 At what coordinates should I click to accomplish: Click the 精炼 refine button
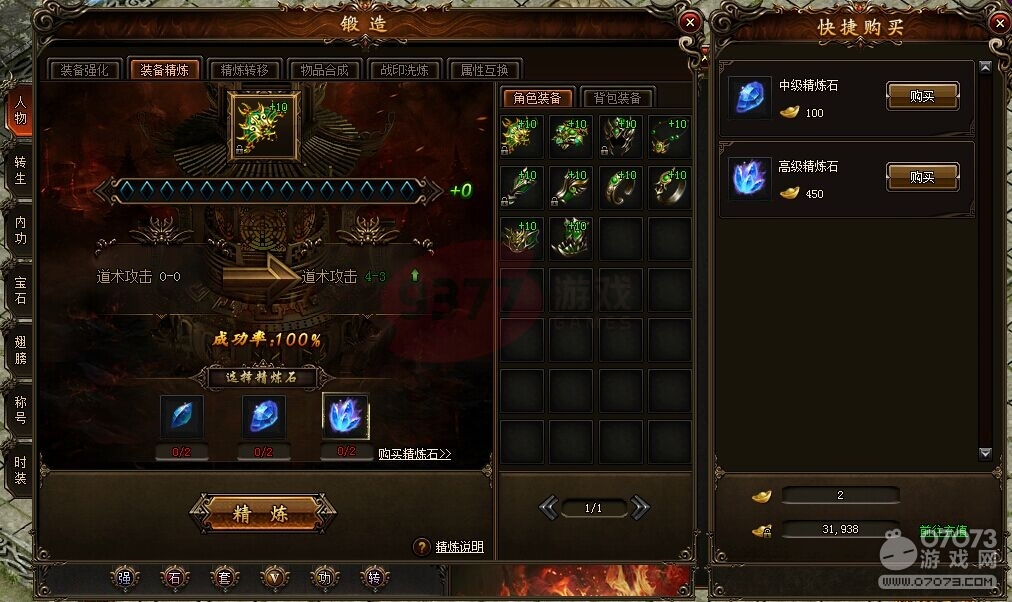[x=262, y=514]
